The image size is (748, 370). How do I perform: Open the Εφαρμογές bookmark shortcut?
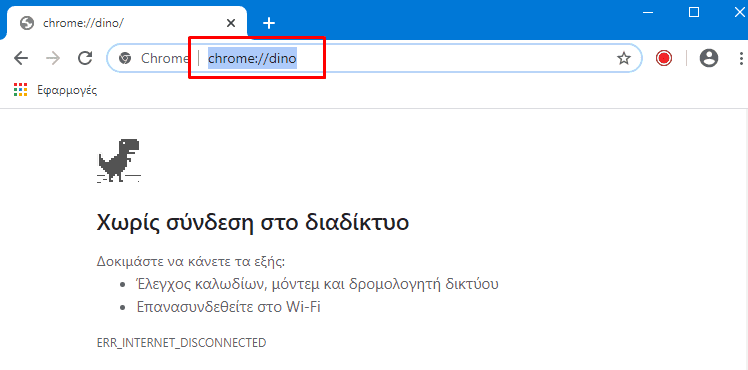(55, 90)
